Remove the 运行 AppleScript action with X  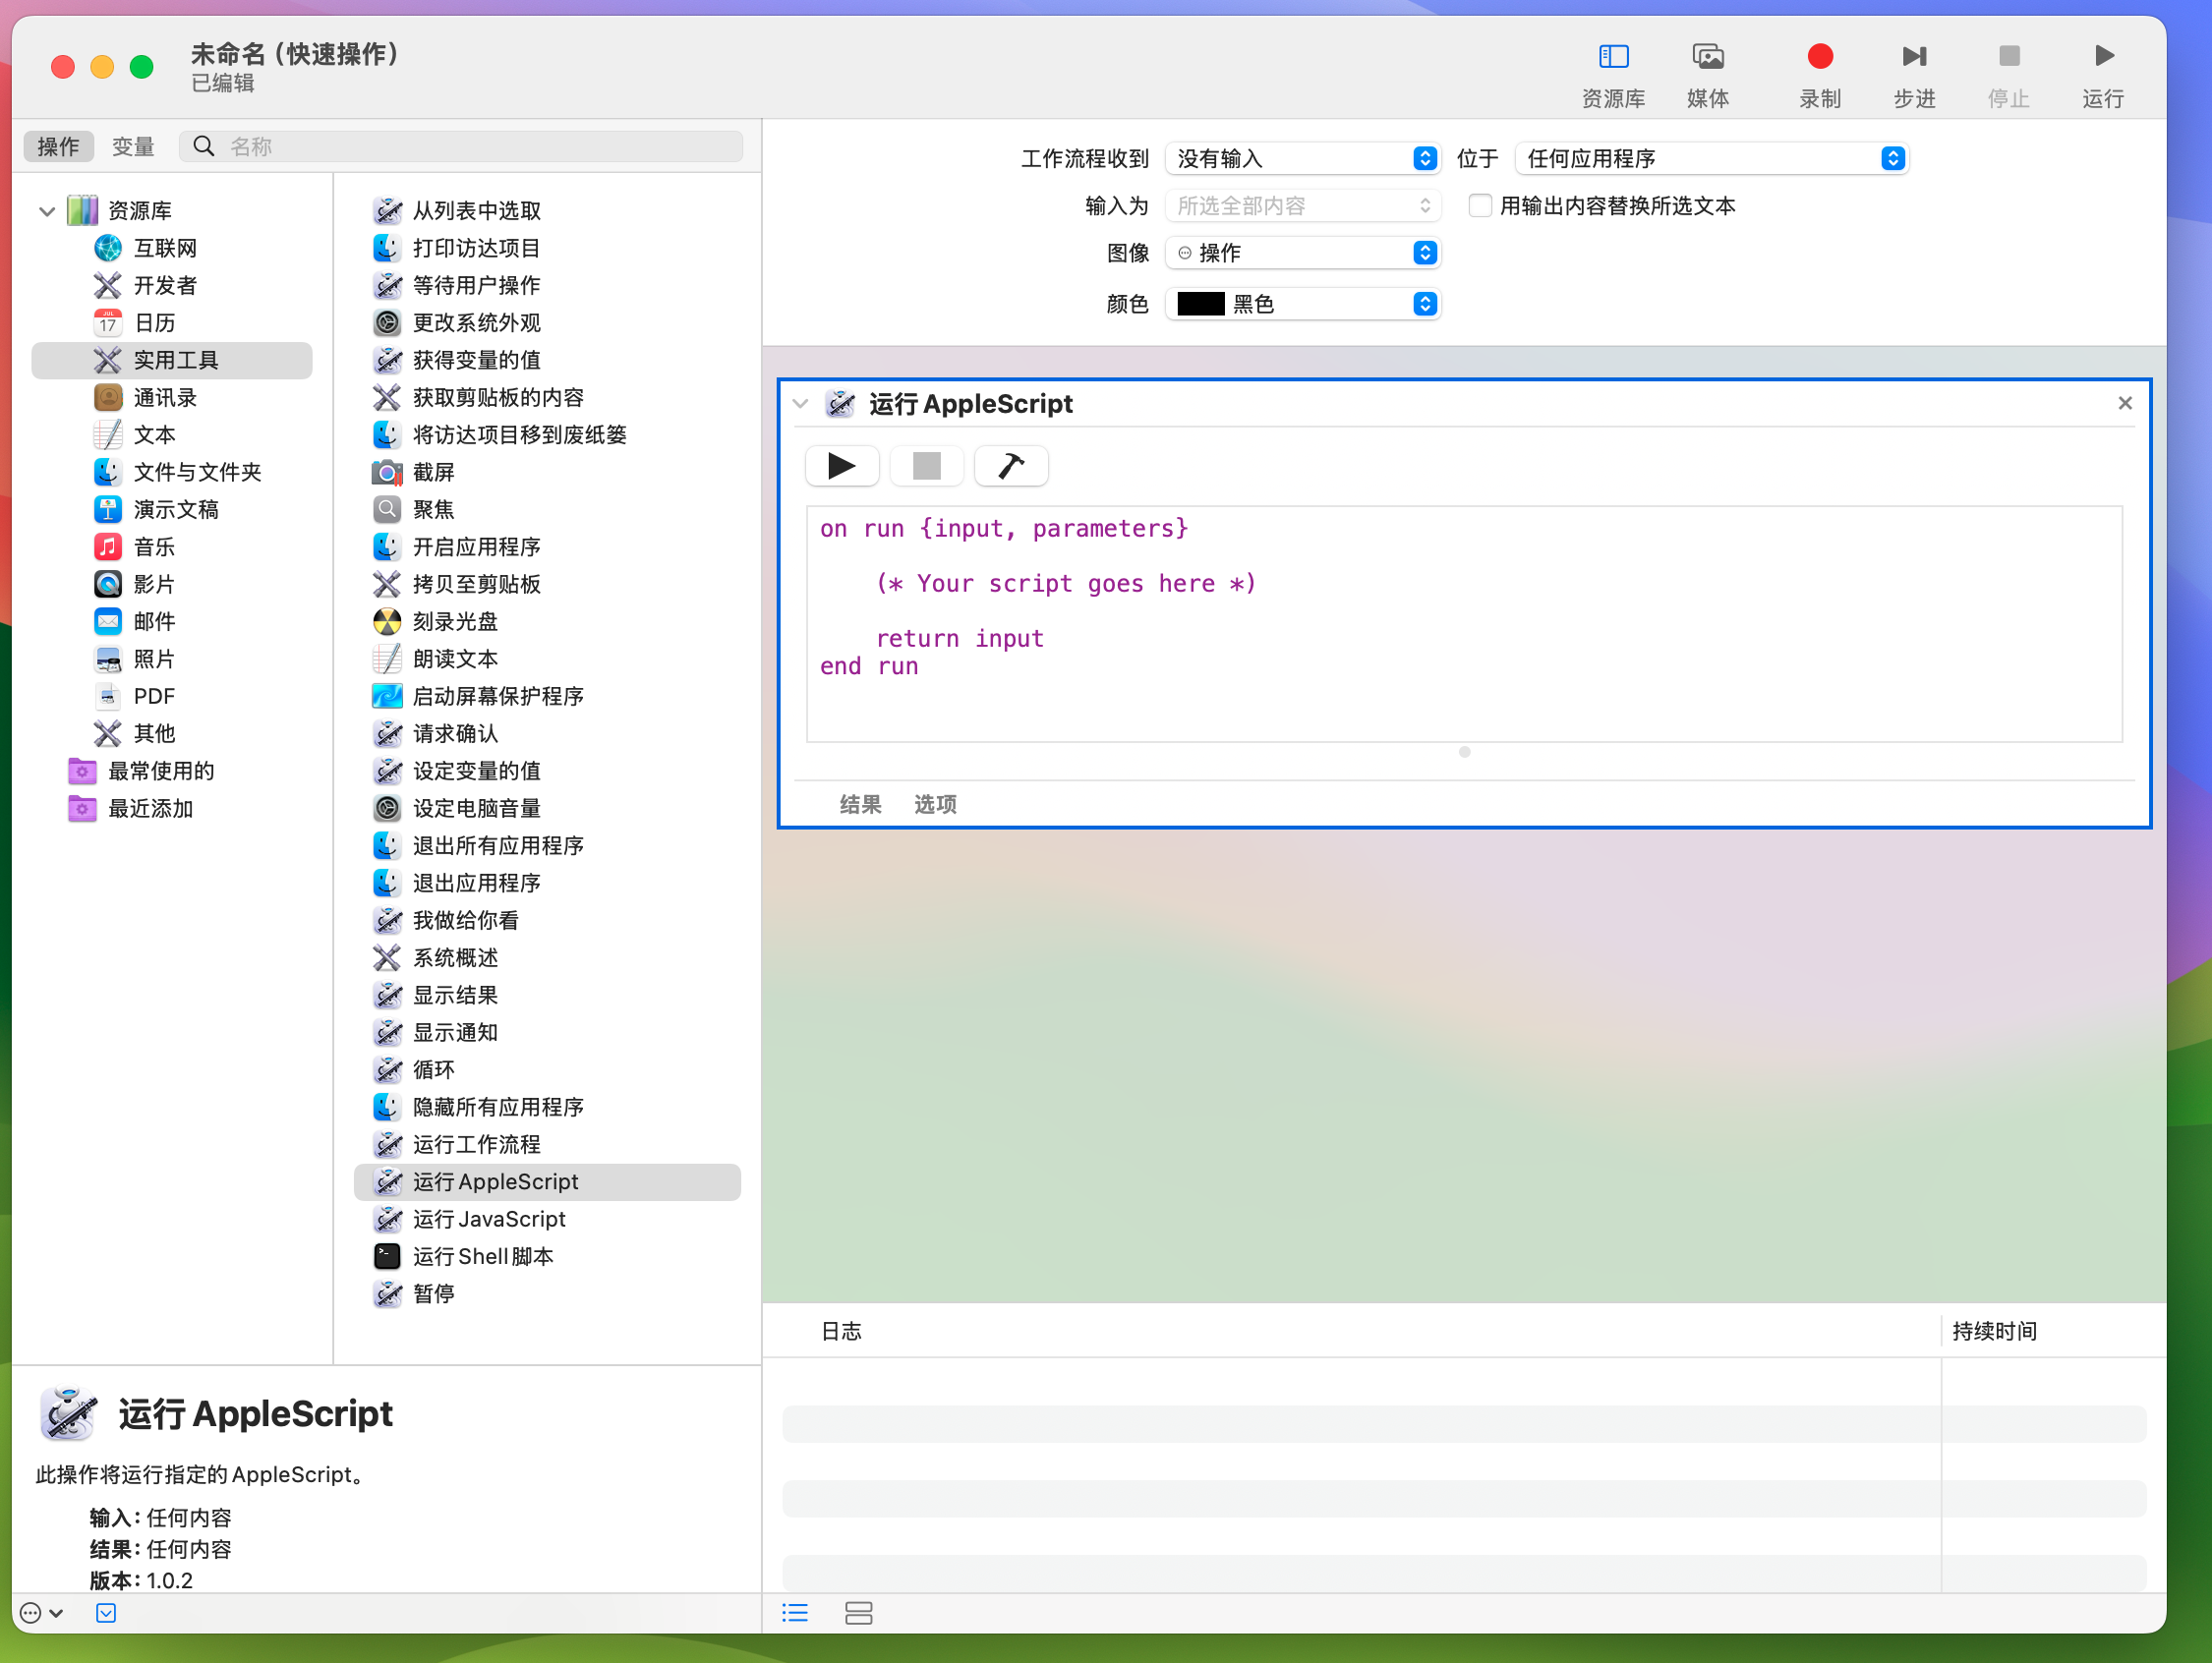[x=2125, y=403]
